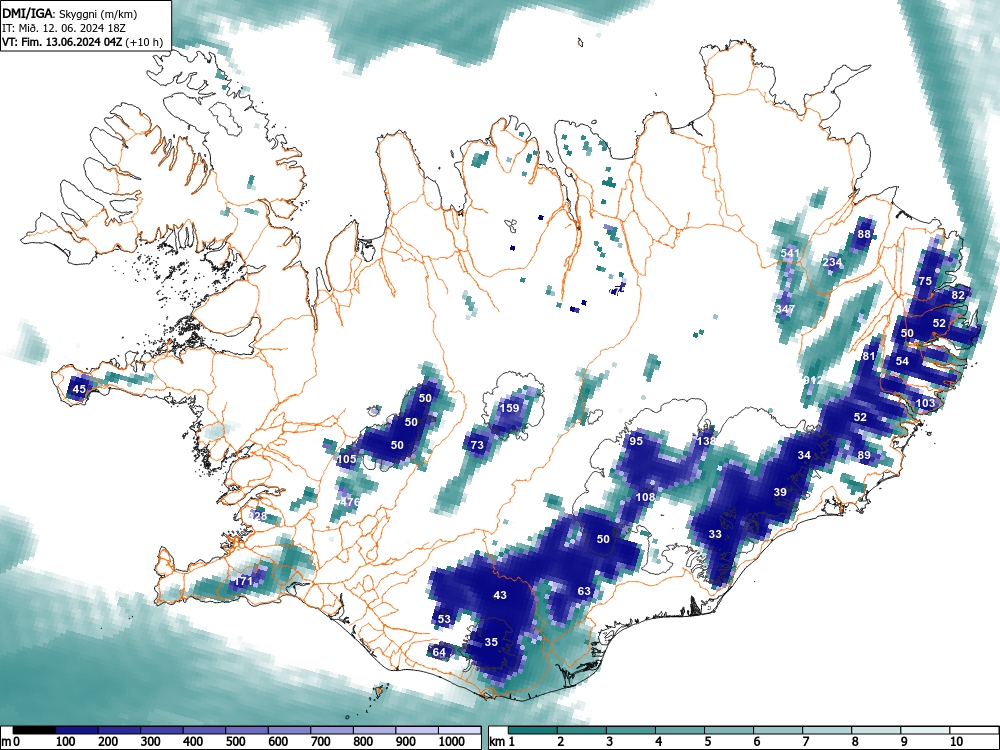Click the visibility value 43 on the map
1000x750 pixels.
pos(500,595)
